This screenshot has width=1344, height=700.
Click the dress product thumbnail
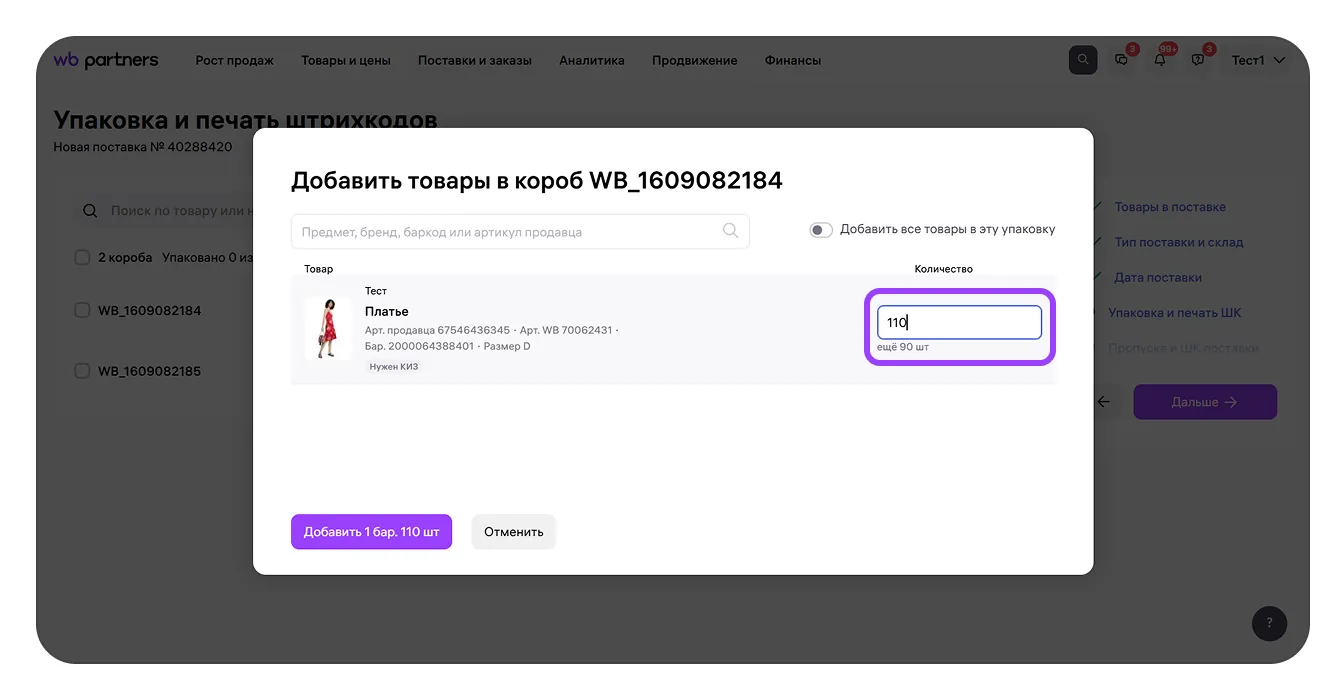[x=328, y=328]
